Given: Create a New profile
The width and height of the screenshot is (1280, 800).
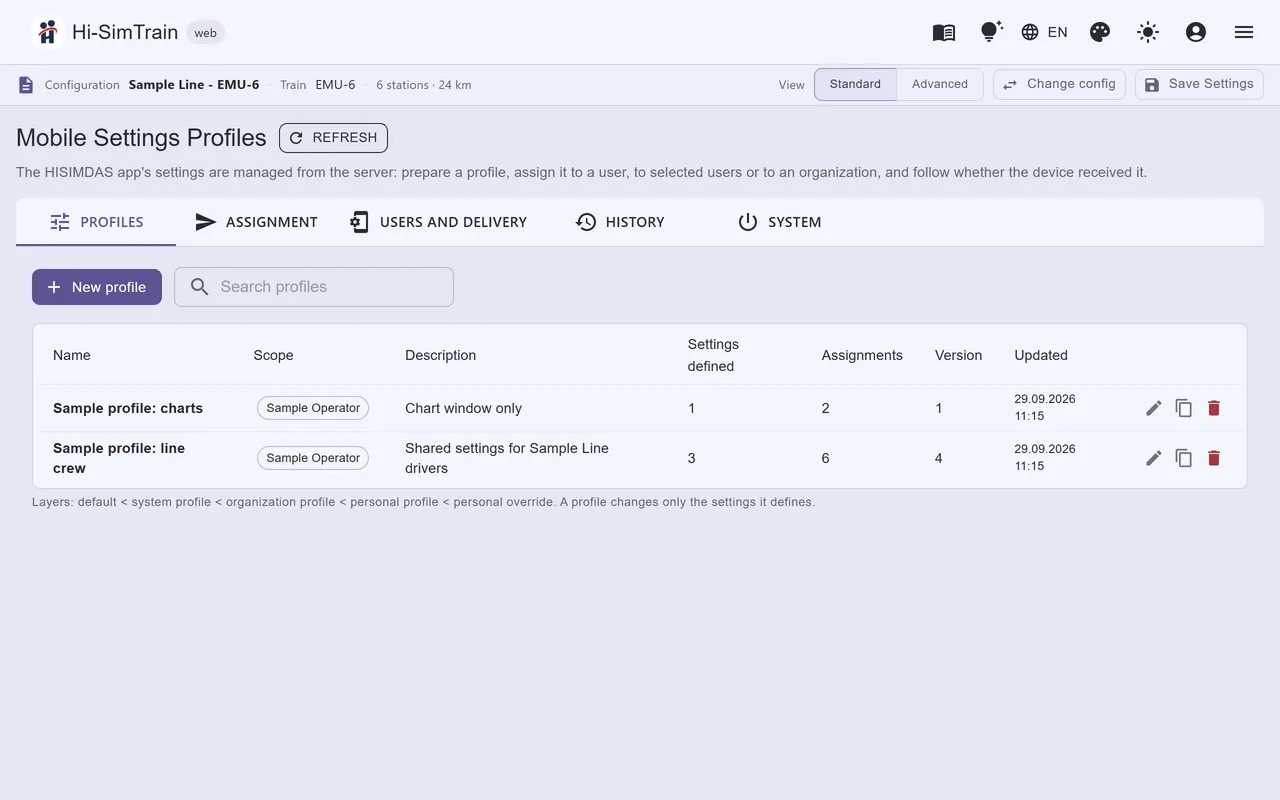Looking at the screenshot, I should (x=97, y=287).
